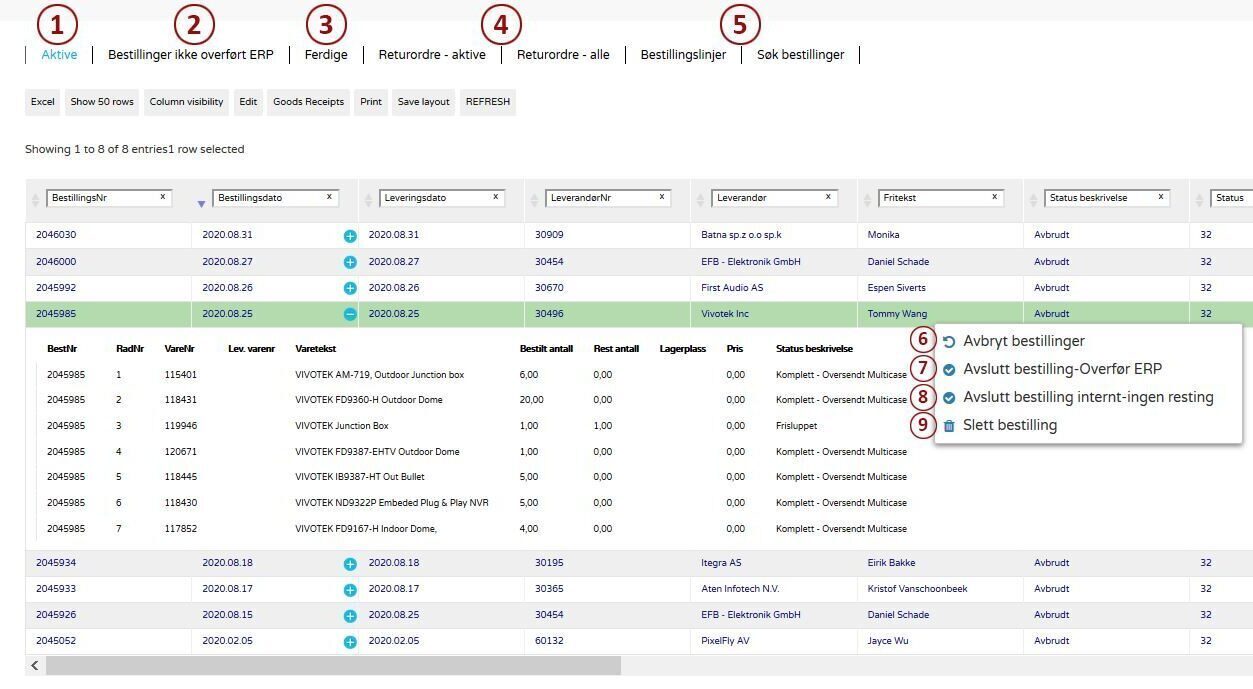The width and height of the screenshot is (1253, 689).
Task: Click the trash icon for Slett bestilling
Action: tap(949, 426)
